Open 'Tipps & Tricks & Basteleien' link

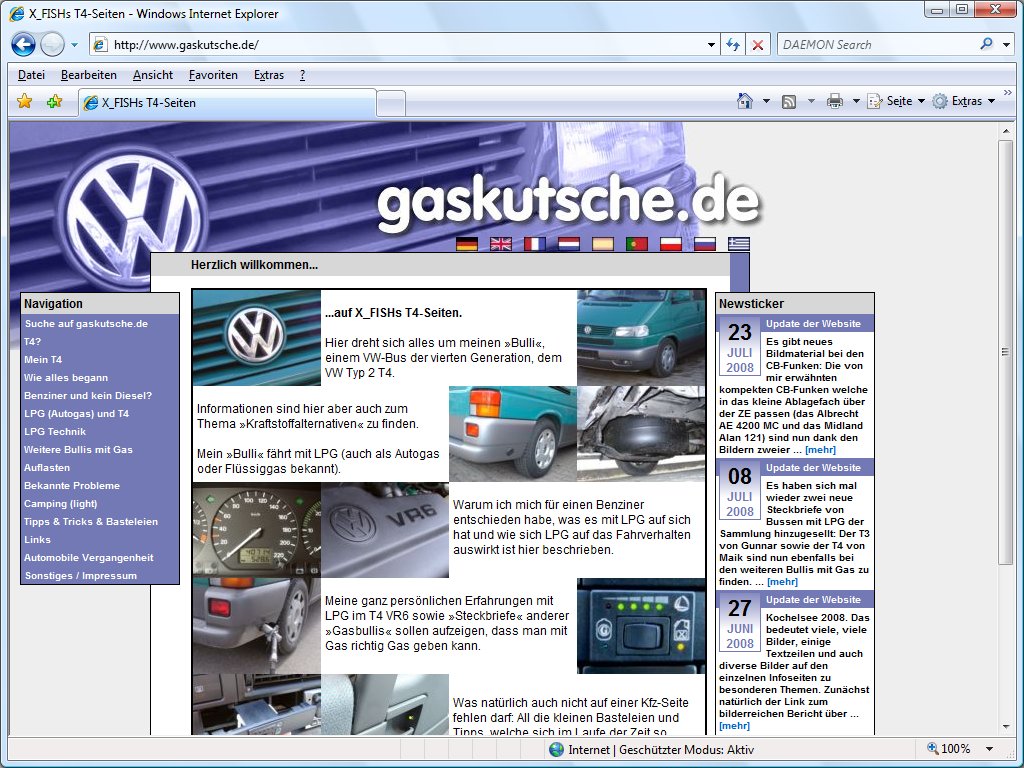click(91, 522)
